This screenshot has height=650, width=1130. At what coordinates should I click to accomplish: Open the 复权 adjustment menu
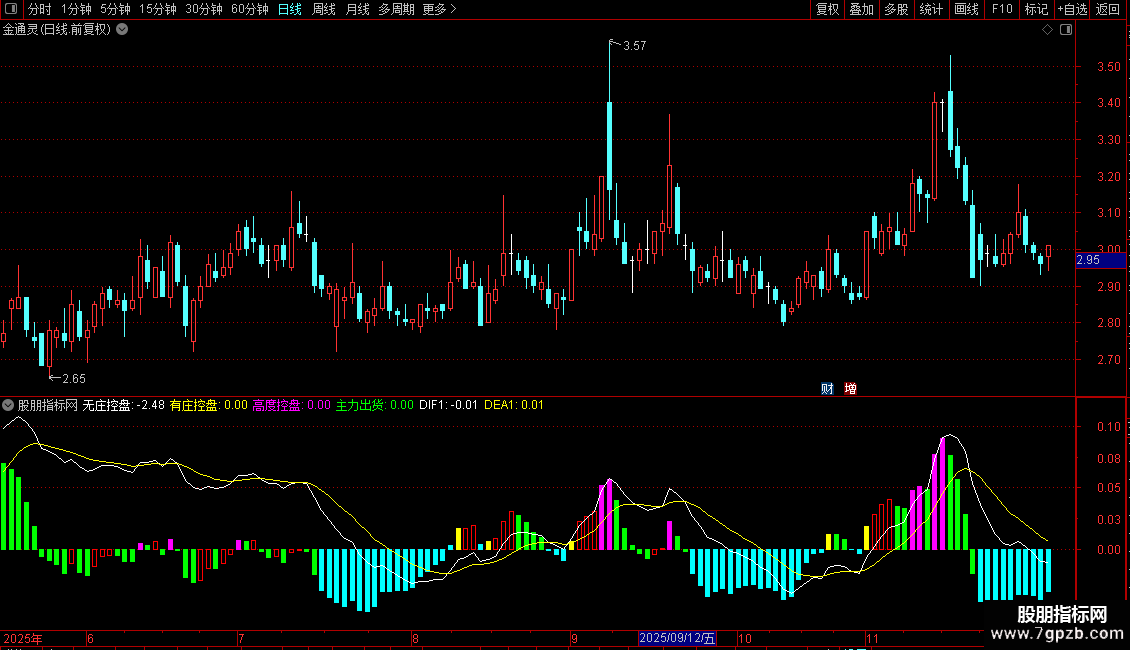click(827, 10)
